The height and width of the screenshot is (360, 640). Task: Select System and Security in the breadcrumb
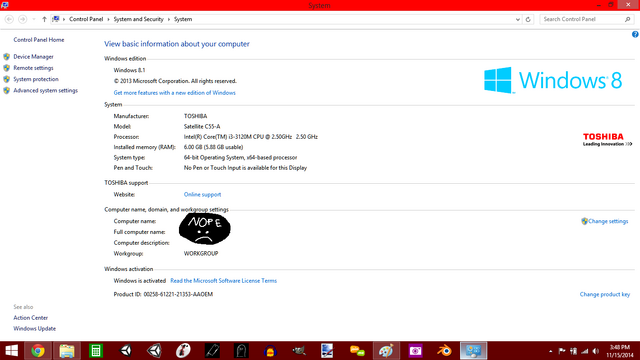pos(138,19)
